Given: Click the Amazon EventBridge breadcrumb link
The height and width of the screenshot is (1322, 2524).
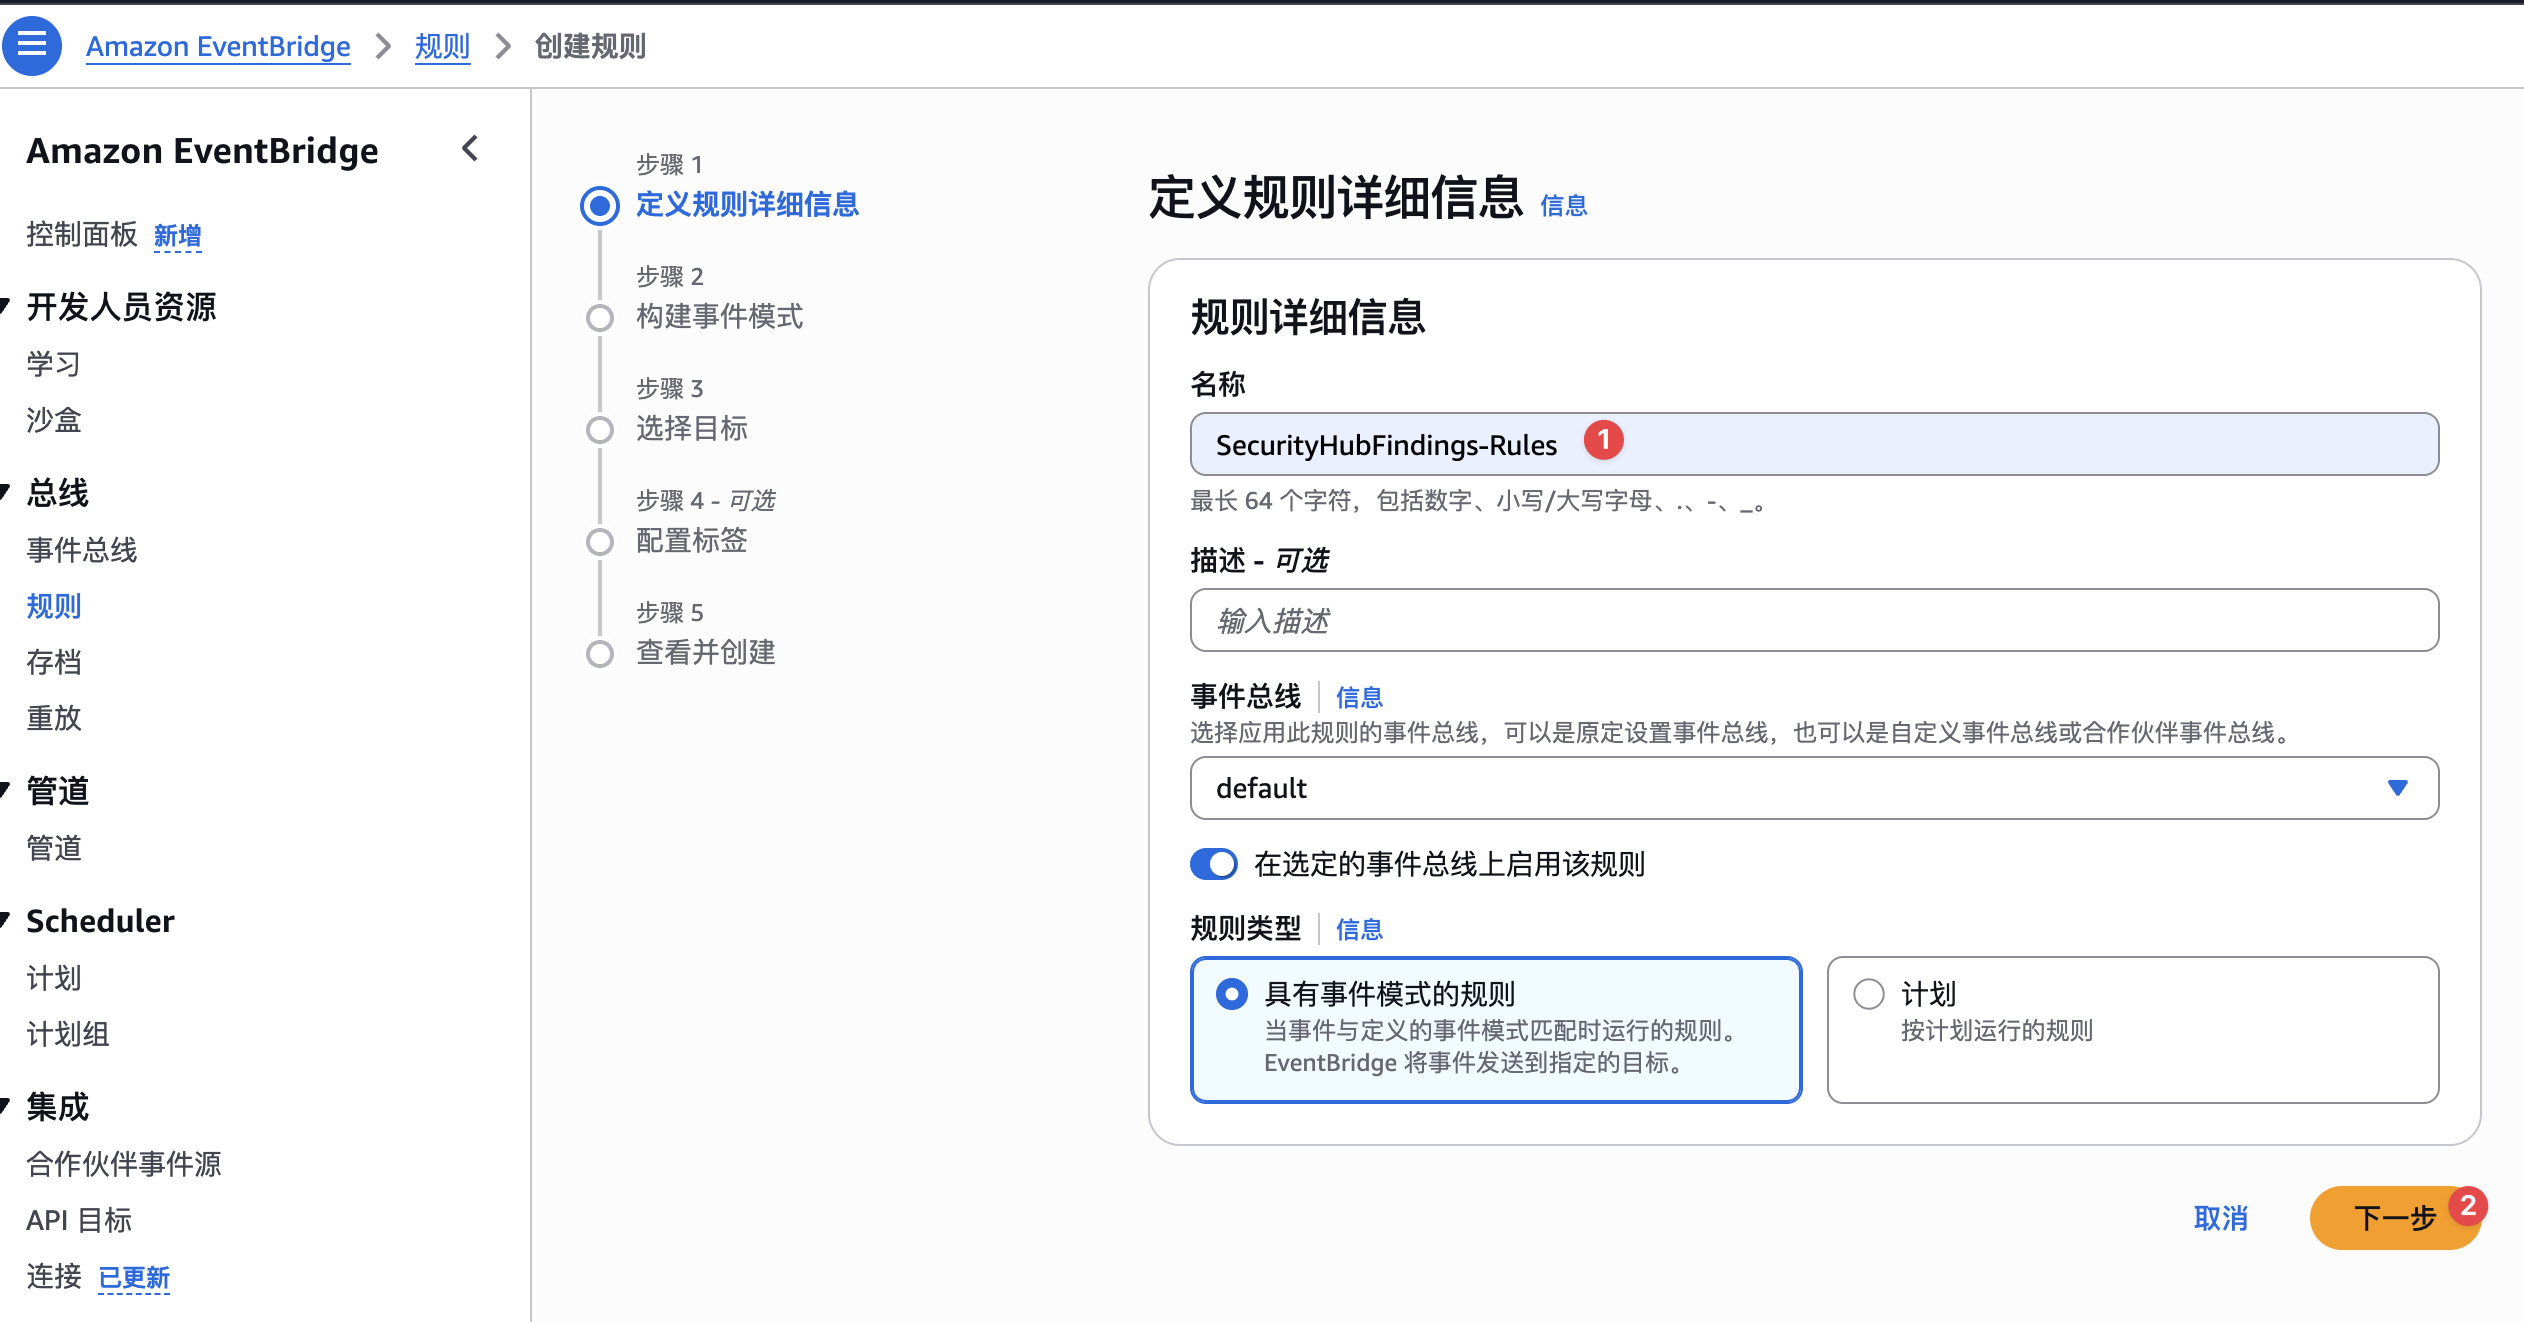Looking at the screenshot, I should coord(218,46).
